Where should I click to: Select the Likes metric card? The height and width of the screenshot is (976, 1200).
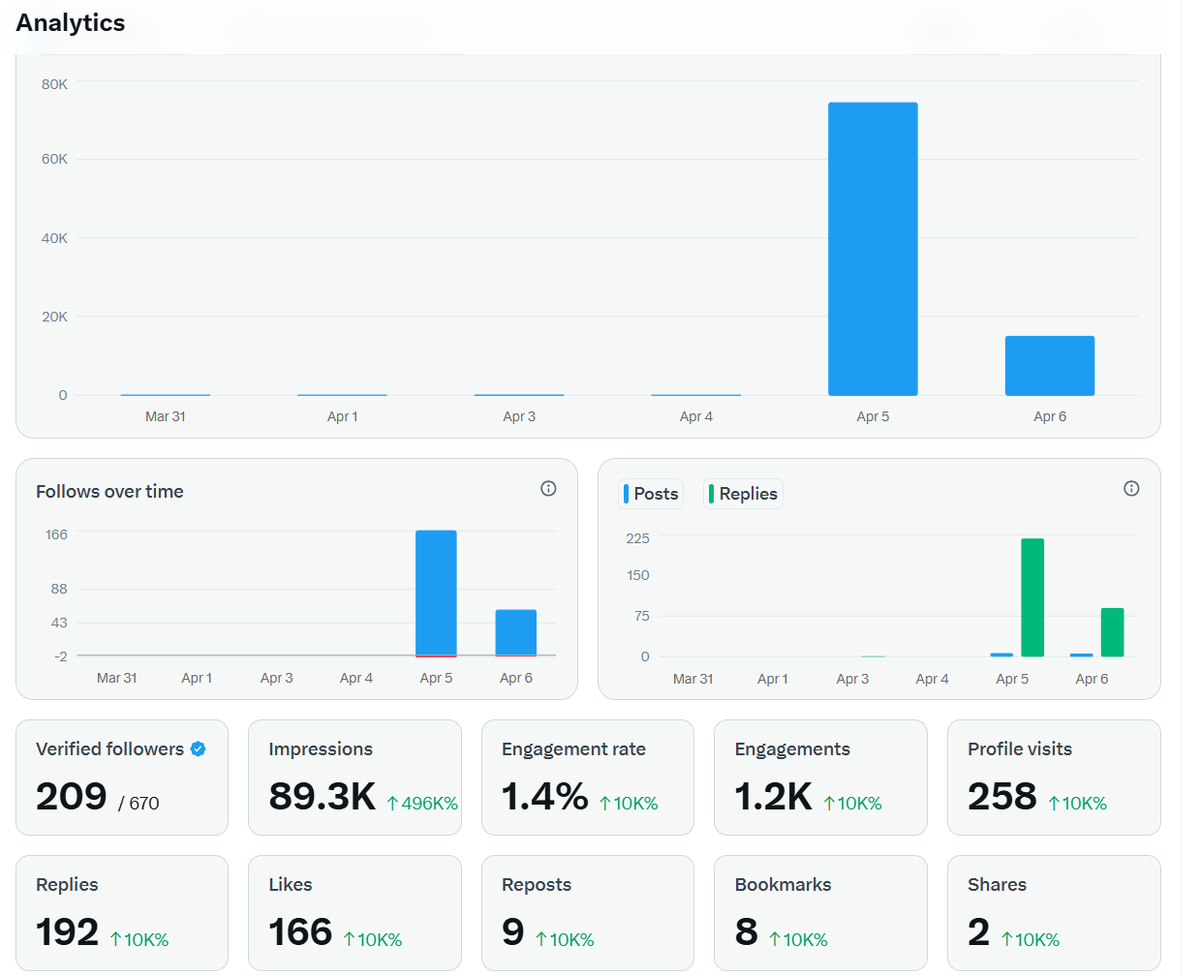355,913
